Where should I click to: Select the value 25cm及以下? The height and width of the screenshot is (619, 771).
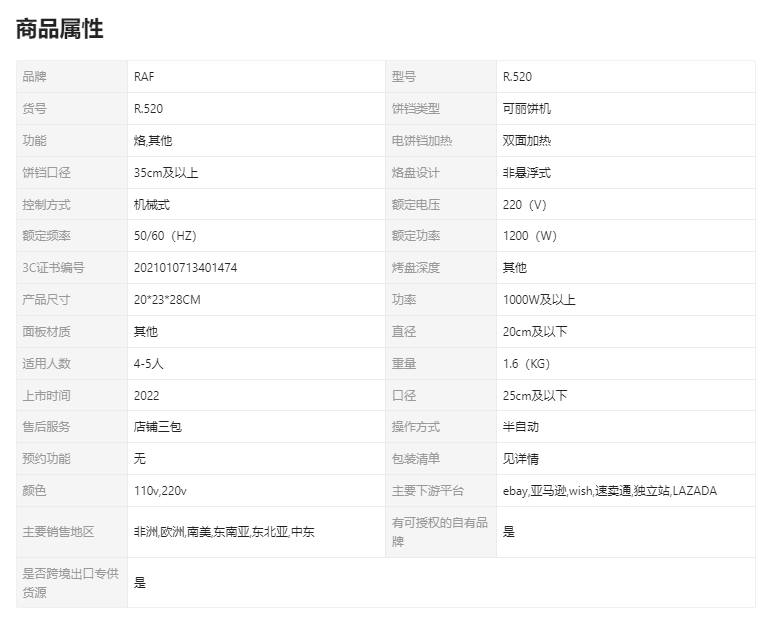[534, 395]
